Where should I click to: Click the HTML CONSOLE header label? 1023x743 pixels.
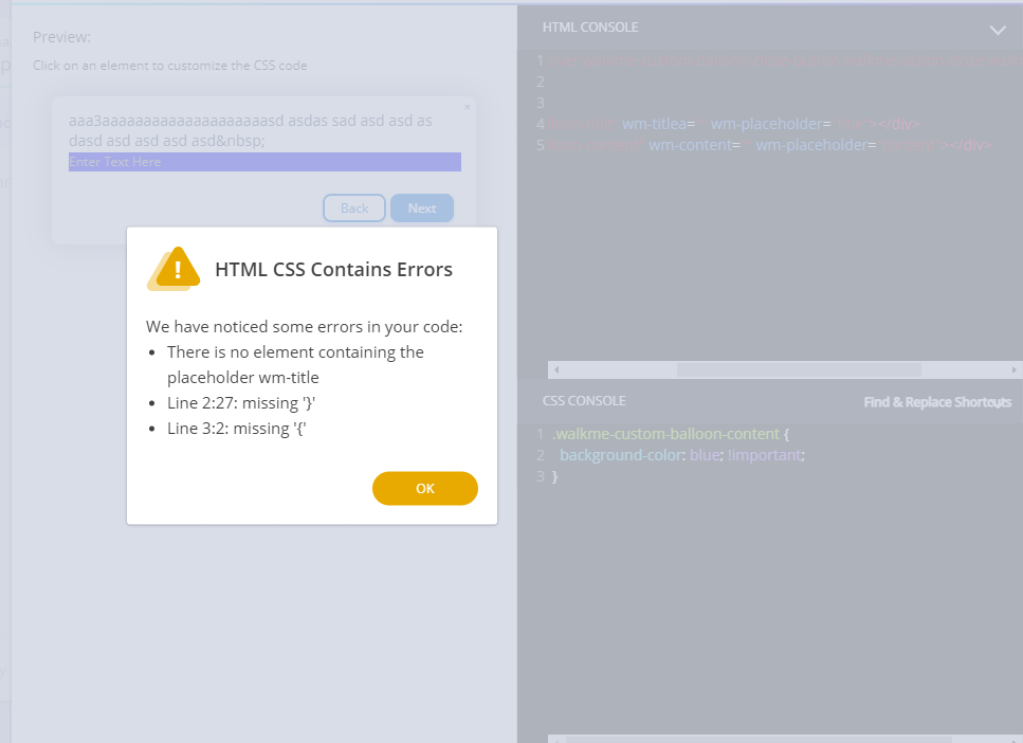(590, 27)
